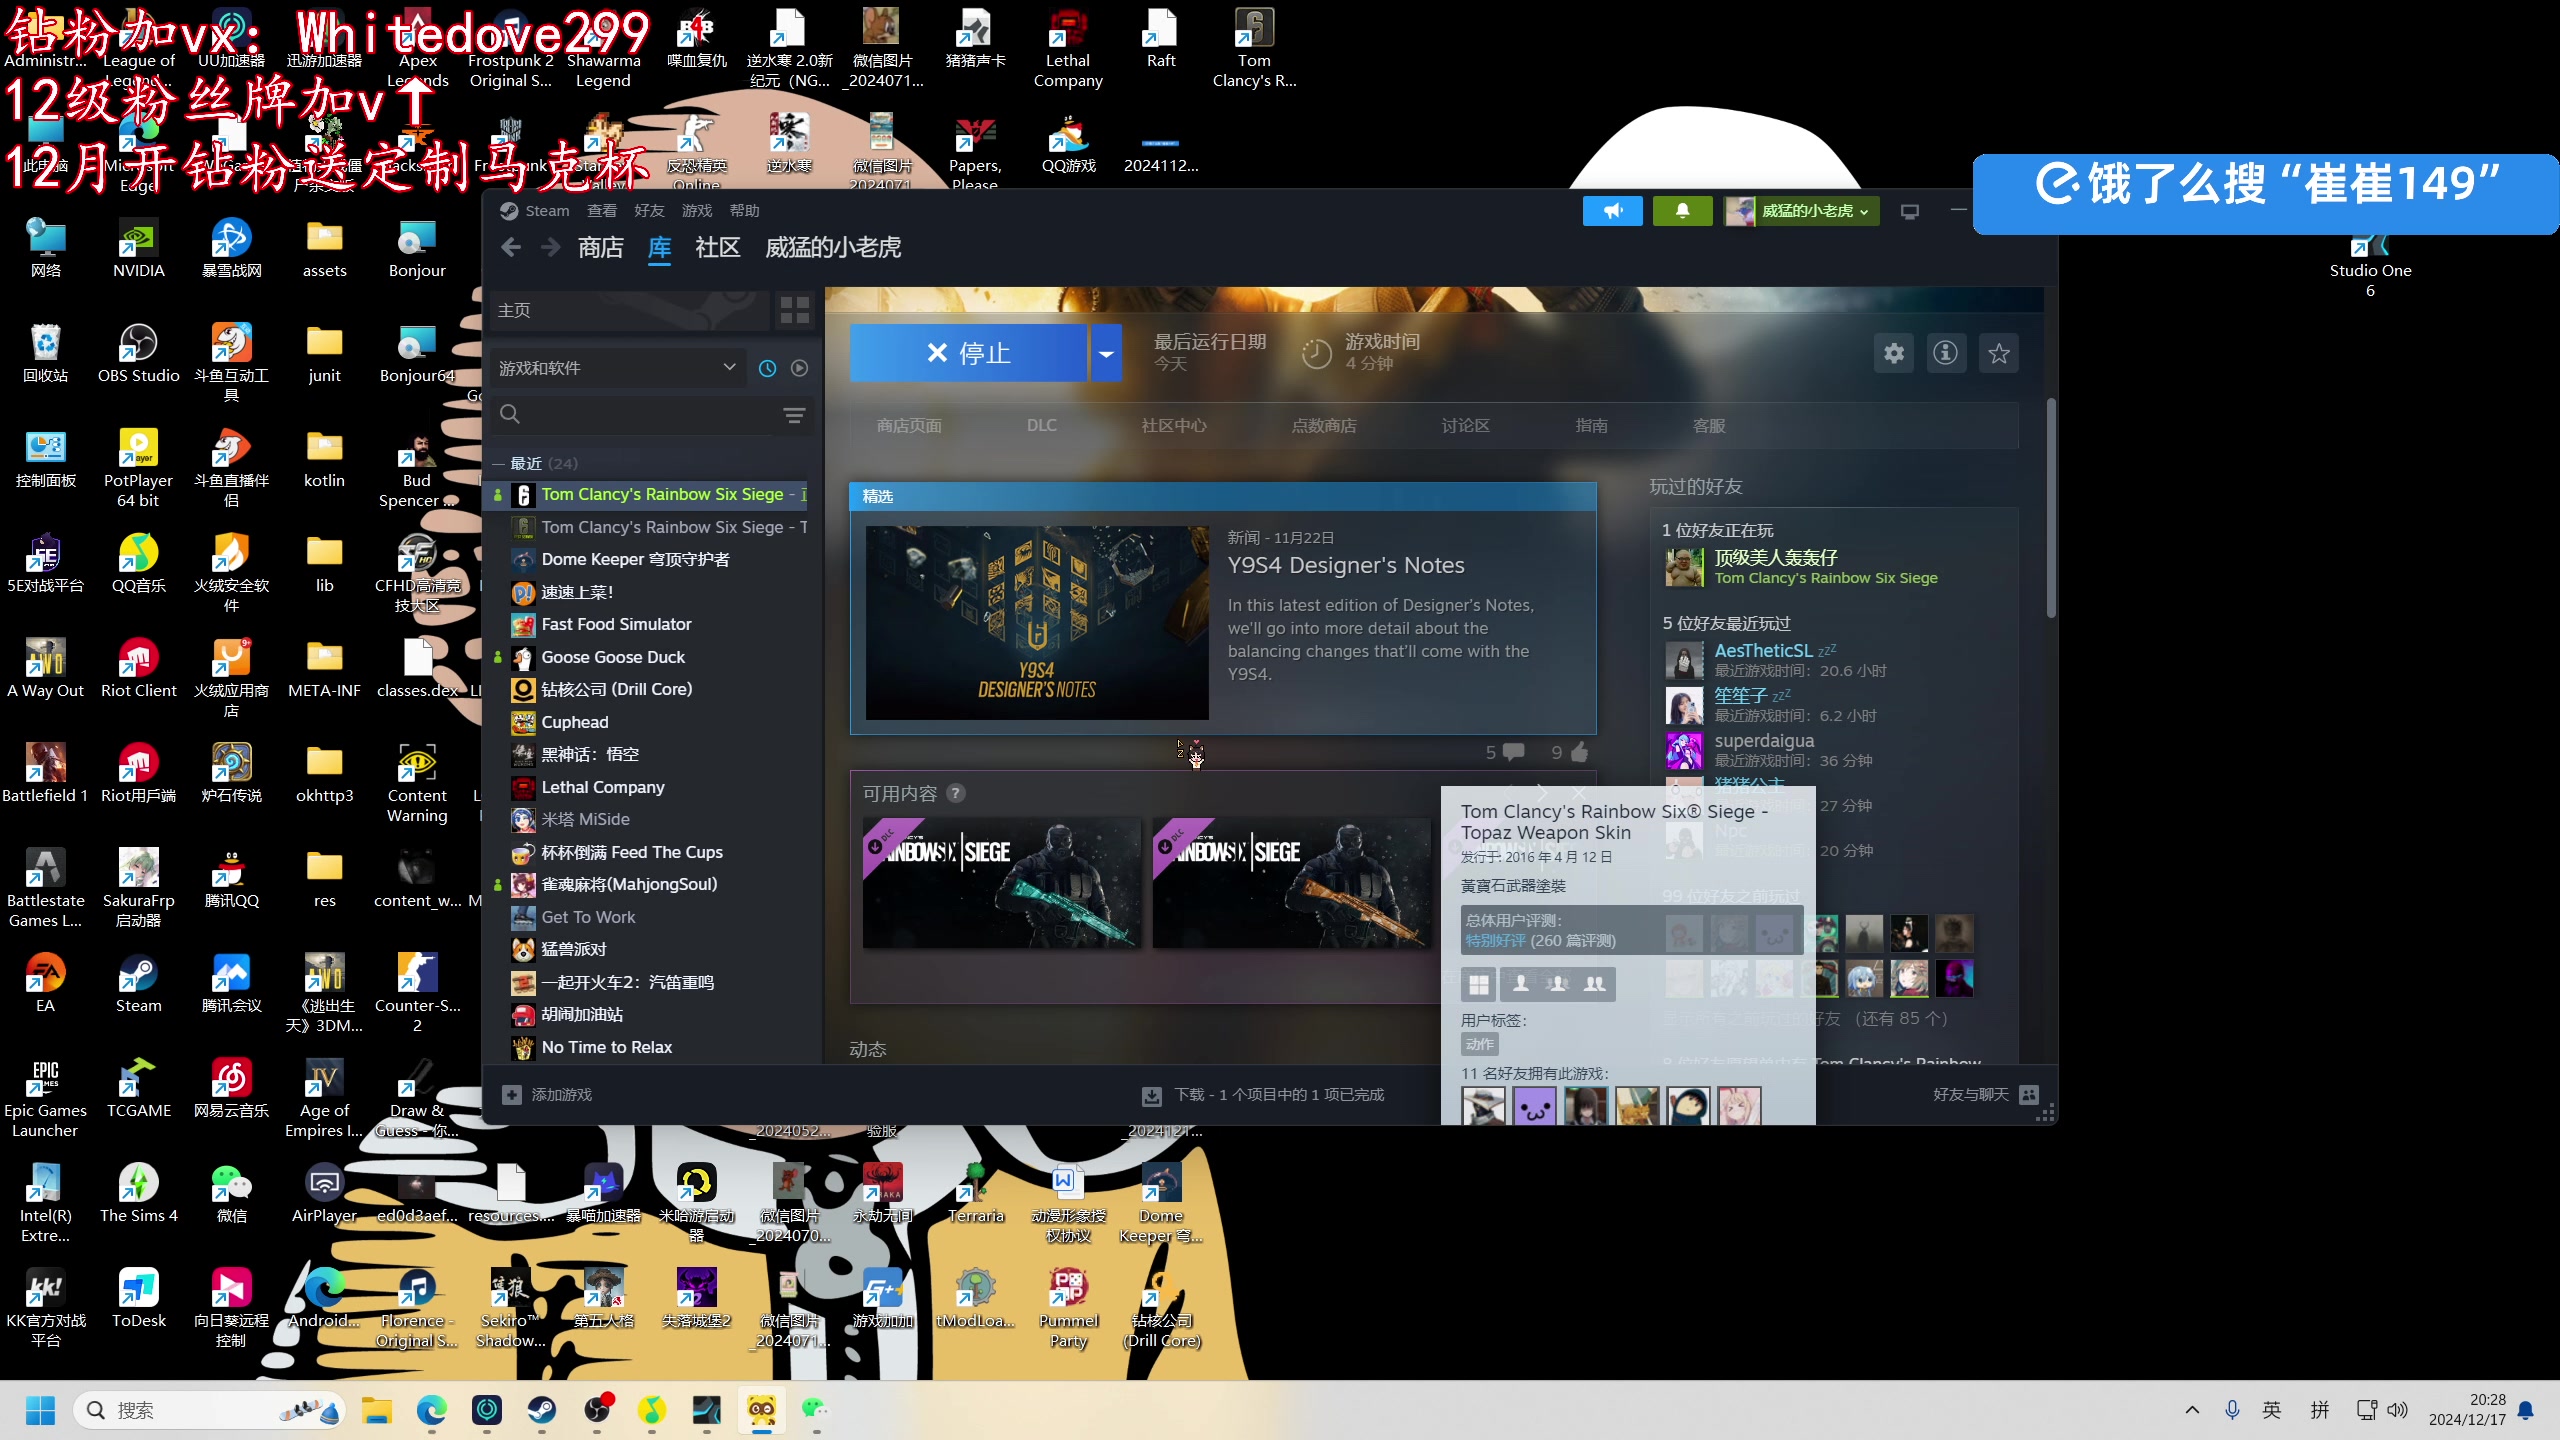Screen dimensions: 2560x1440
Task: Enter Big Picture mode monitor icon
Action: click(1910, 211)
